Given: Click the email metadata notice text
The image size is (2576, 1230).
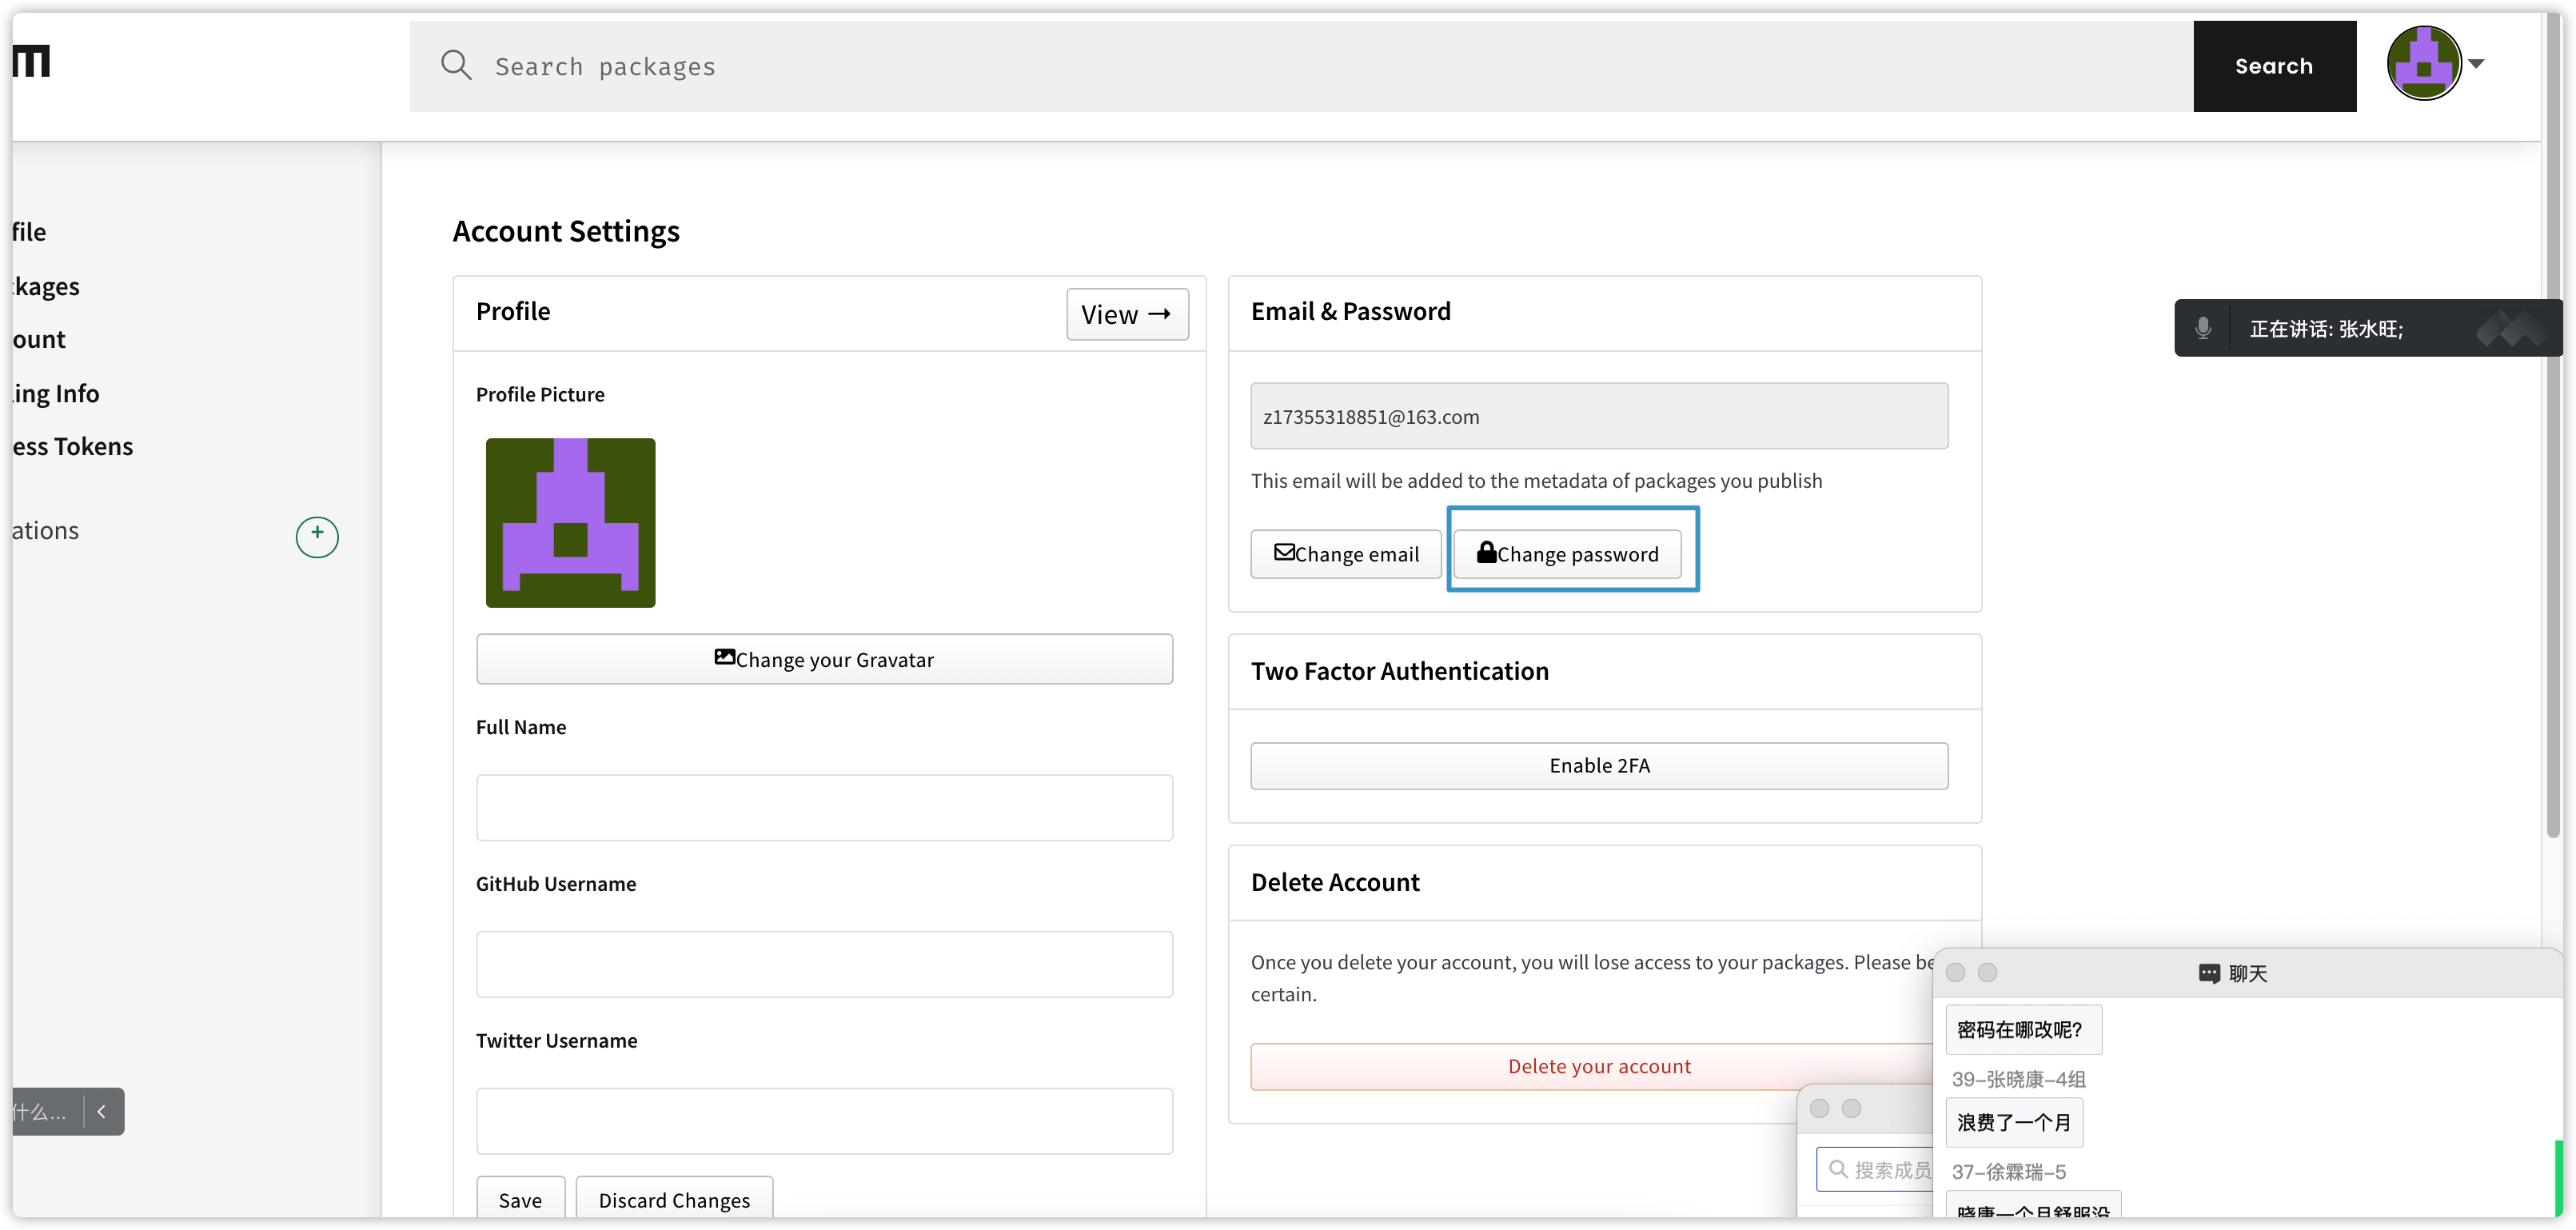Looking at the screenshot, I should point(1537,481).
